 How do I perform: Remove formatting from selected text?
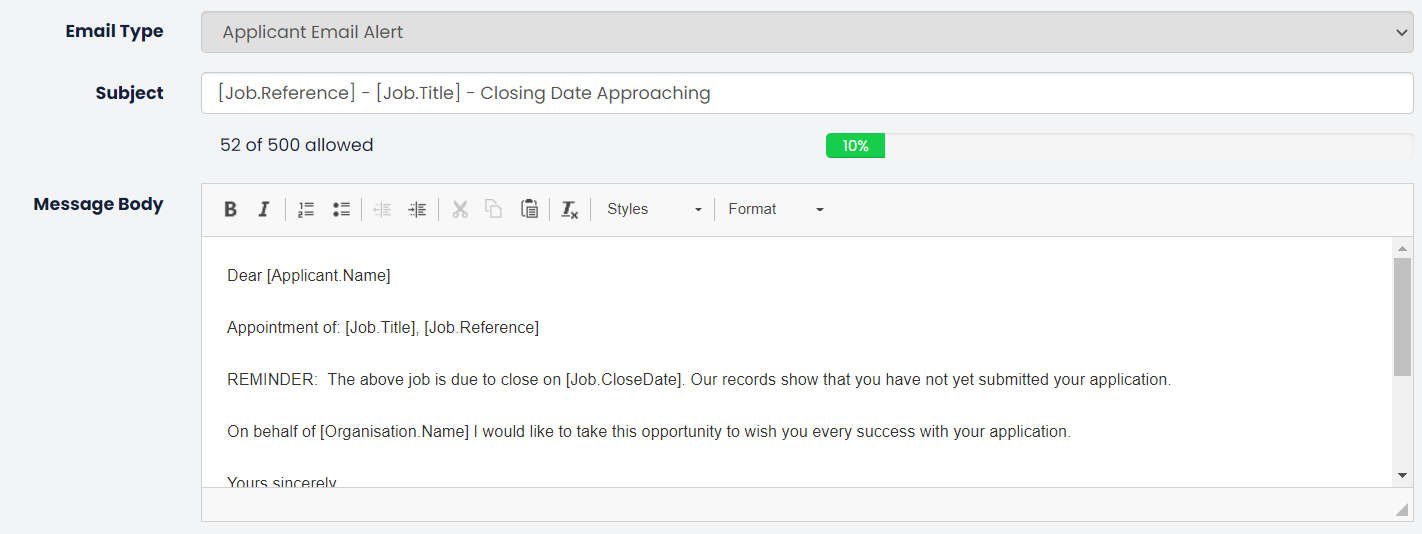(570, 209)
